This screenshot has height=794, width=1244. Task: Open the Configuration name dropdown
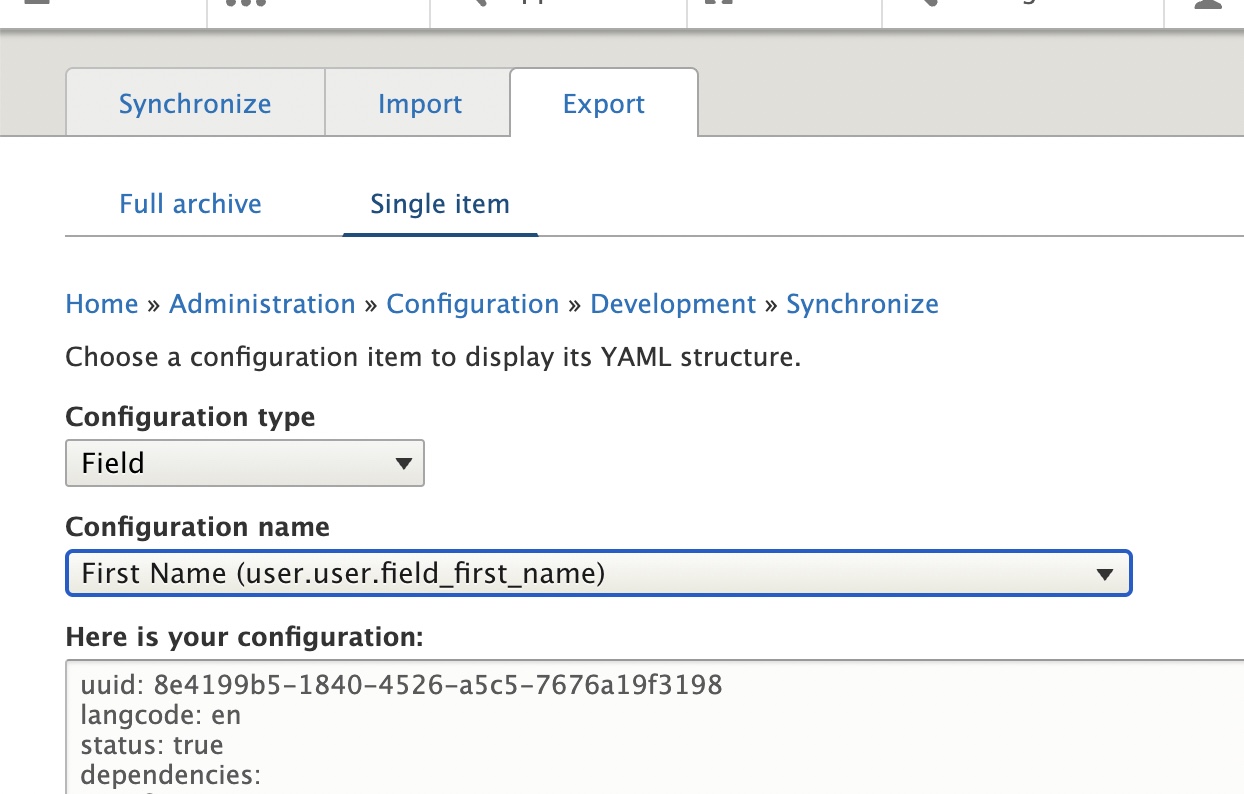[x=598, y=574]
